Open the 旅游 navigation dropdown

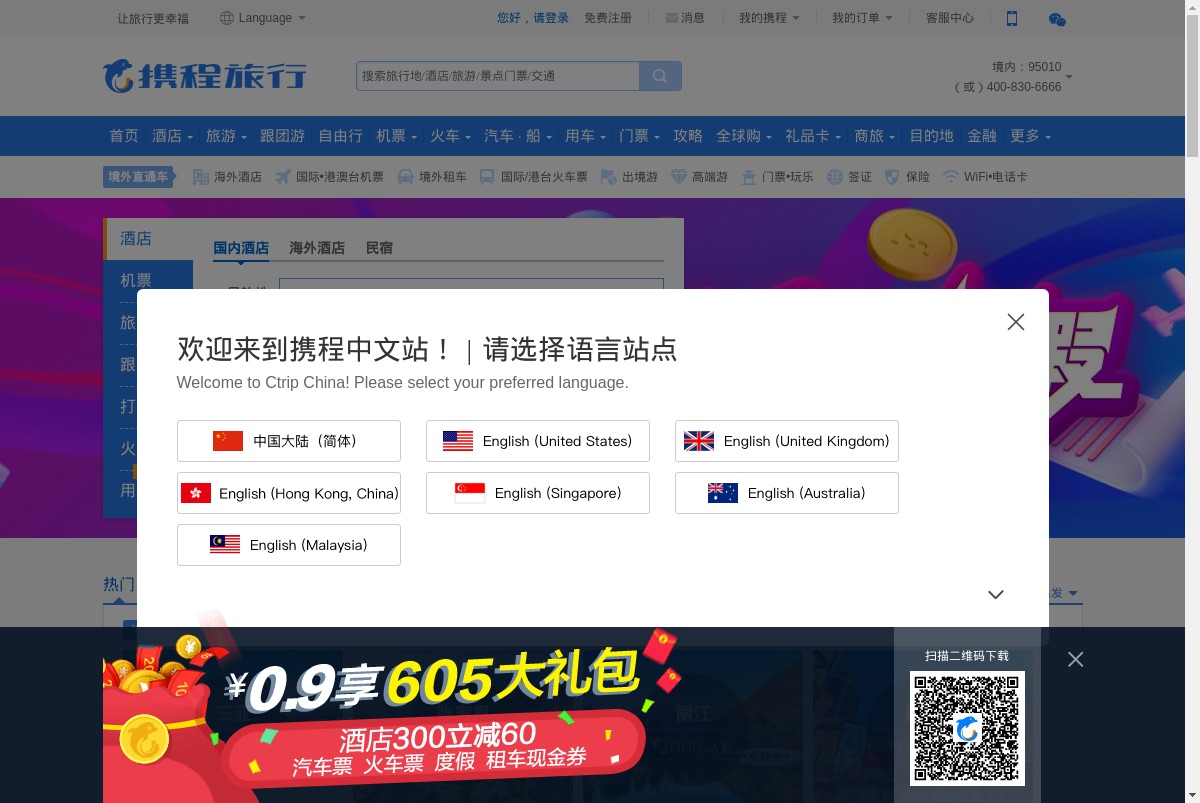coord(227,136)
